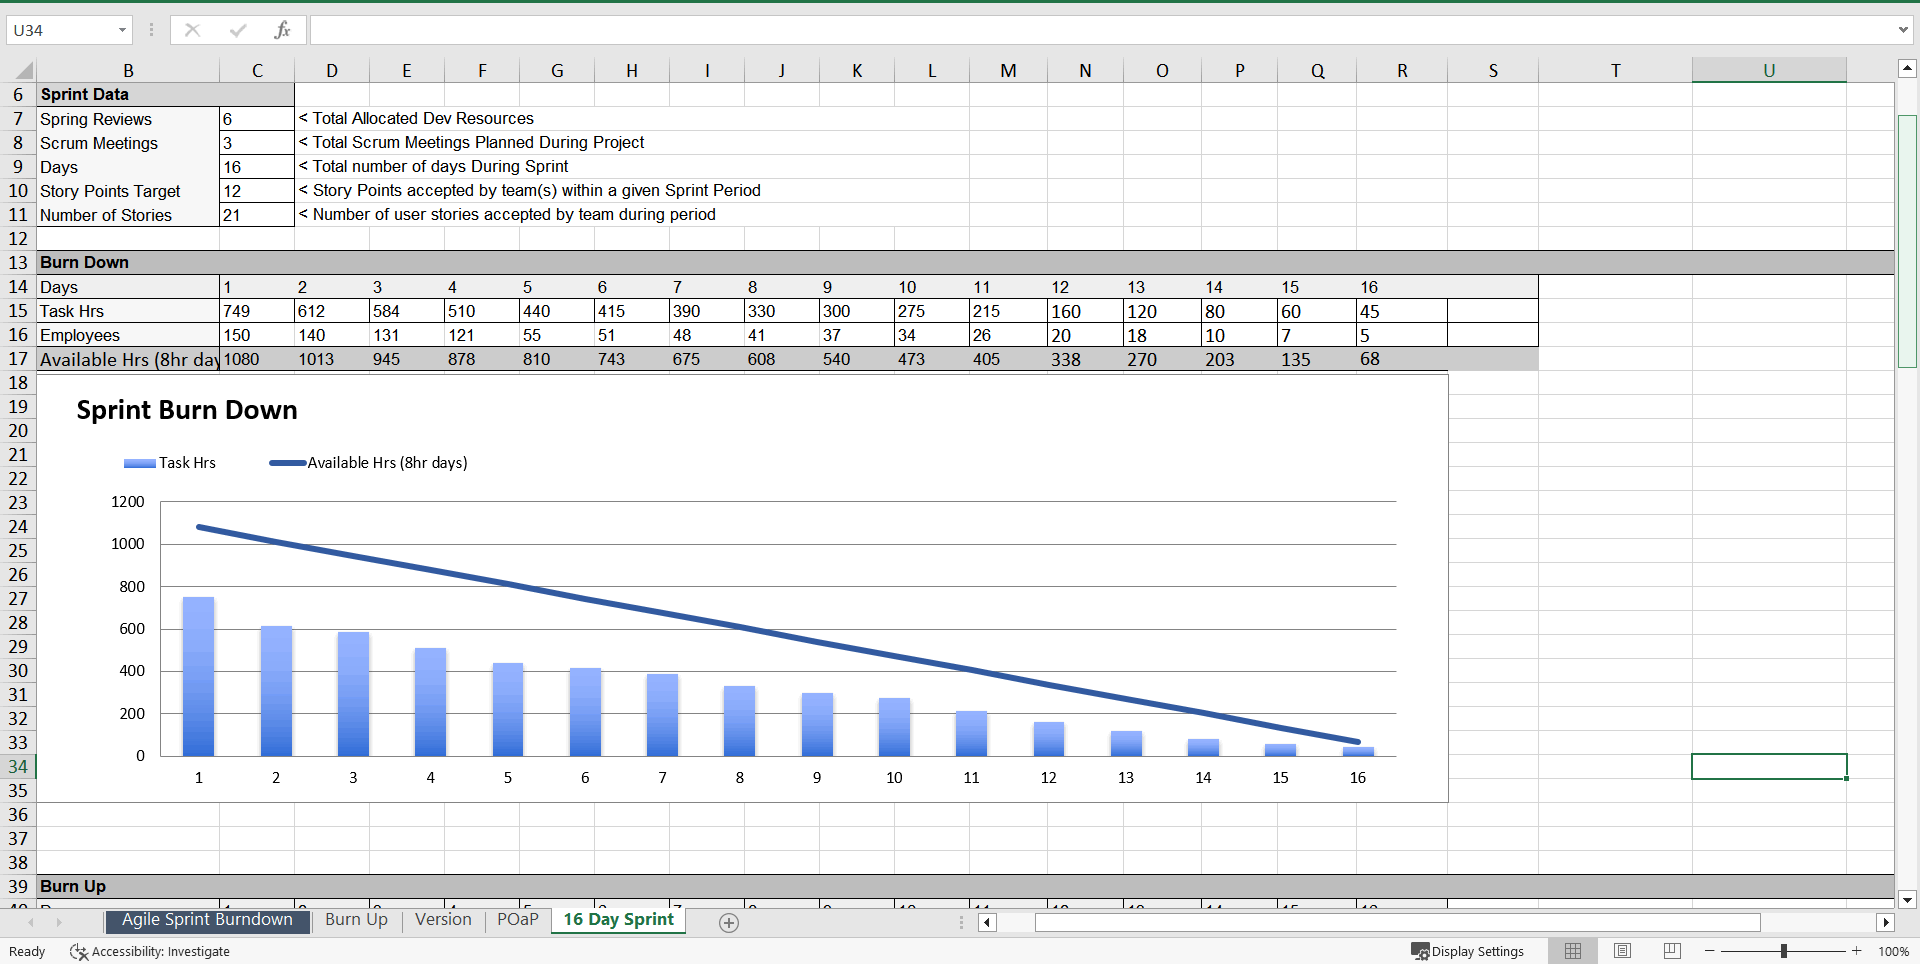Click the Zoom Out minus icon
Screen dimensions: 1920x966
[1709, 951]
